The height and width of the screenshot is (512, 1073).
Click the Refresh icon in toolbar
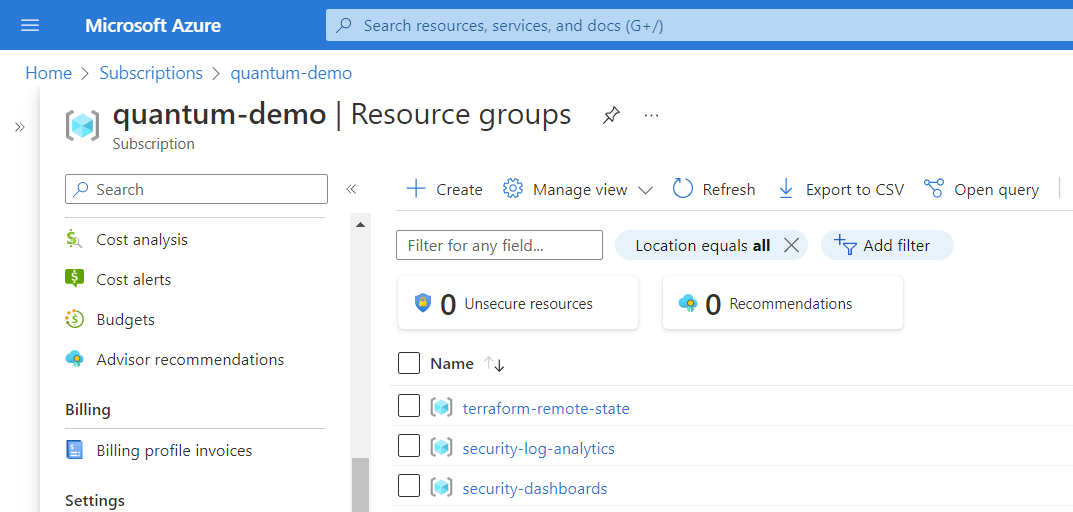(x=683, y=189)
